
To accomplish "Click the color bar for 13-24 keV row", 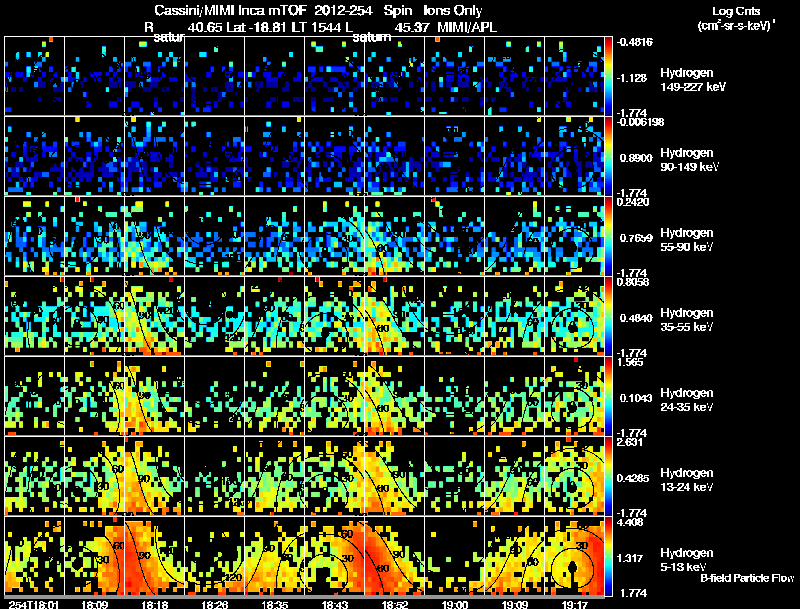I will (608, 476).
